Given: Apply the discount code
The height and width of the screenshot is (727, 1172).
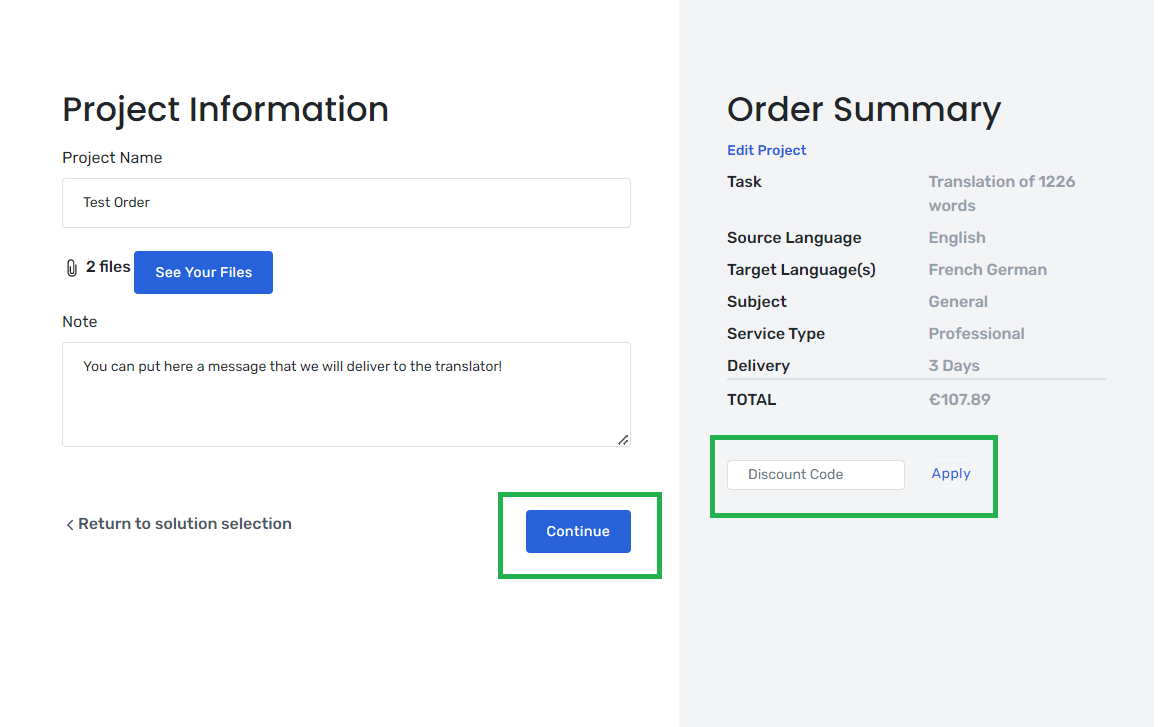Looking at the screenshot, I should click(x=951, y=474).
